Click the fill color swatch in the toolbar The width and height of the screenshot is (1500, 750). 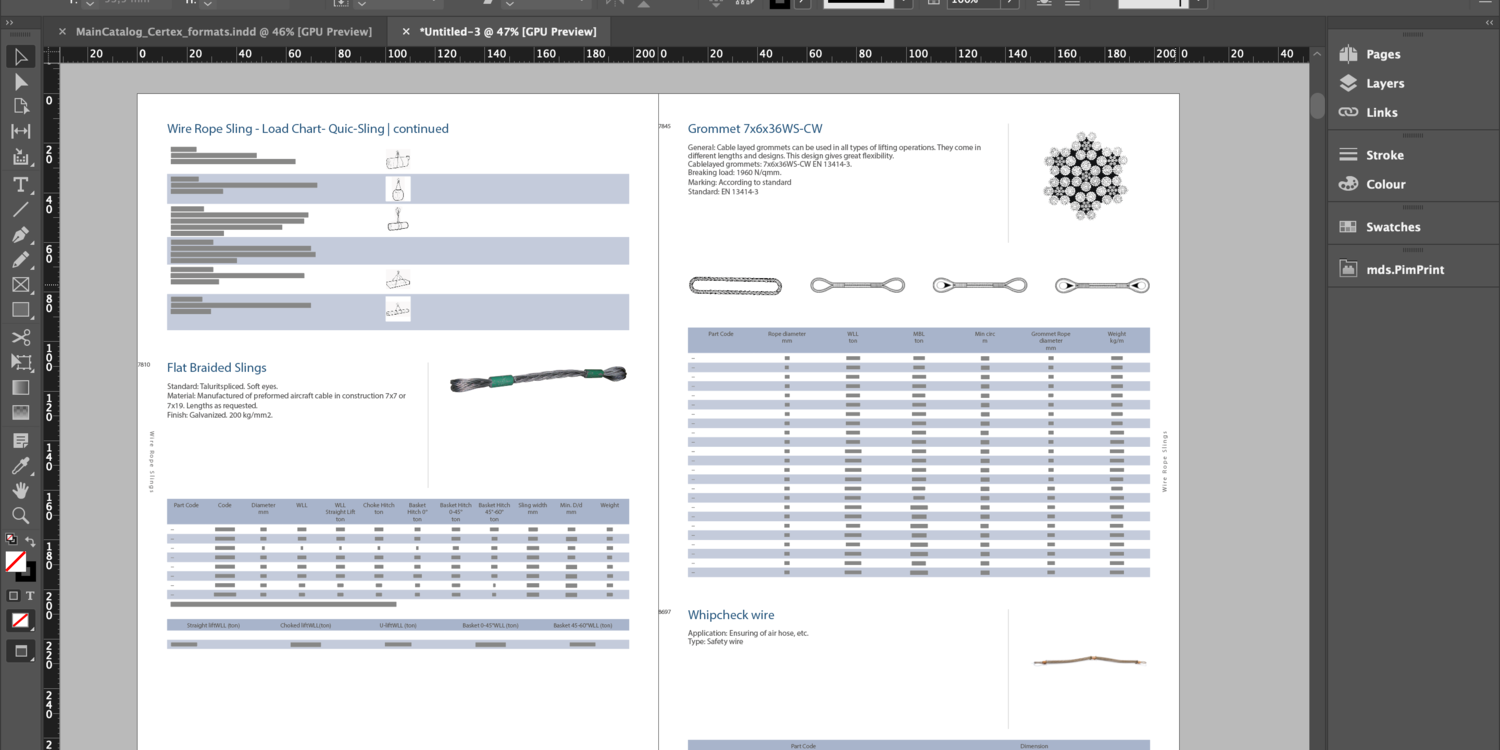pos(15,562)
